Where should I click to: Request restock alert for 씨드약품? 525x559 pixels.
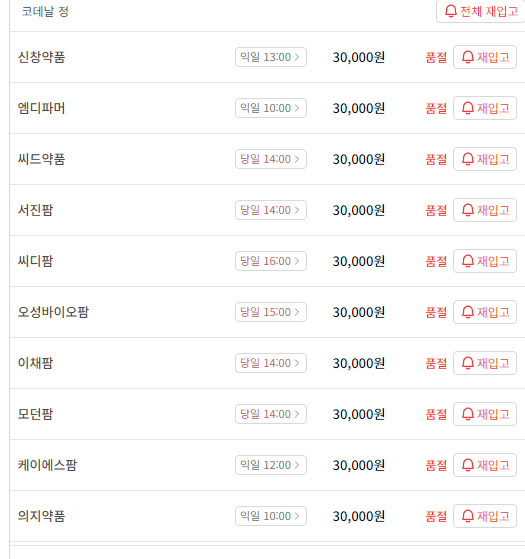pyautogui.click(x=485, y=159)
